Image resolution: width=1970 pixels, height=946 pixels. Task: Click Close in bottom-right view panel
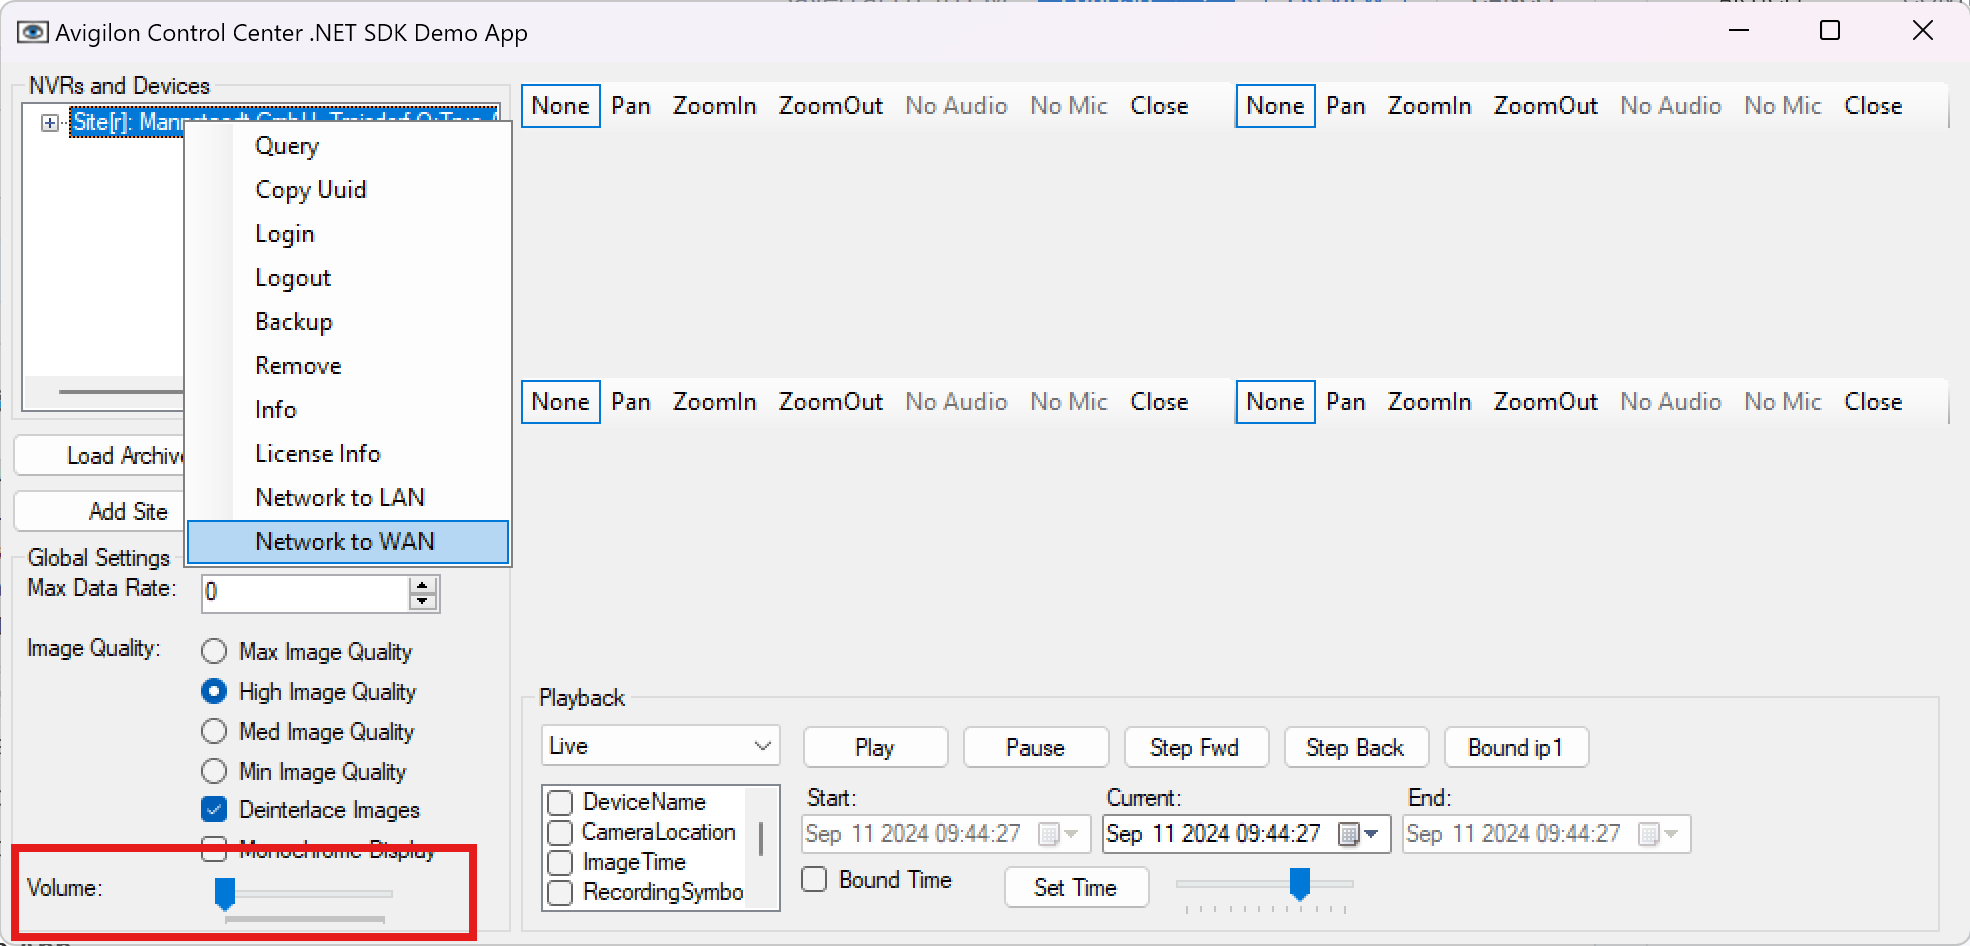click(1873, 402)
